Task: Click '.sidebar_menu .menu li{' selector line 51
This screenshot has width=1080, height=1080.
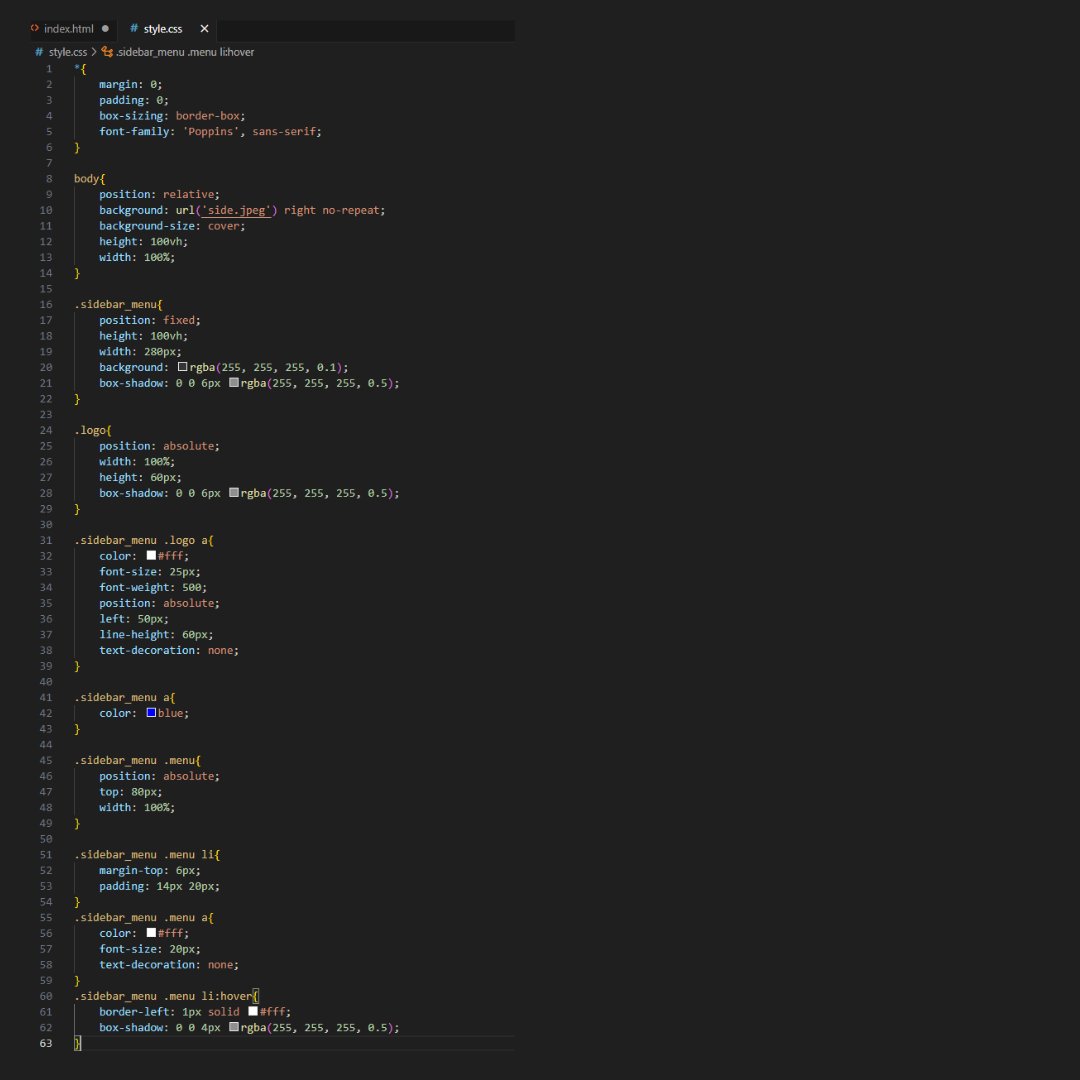Action: pos(147,855)
